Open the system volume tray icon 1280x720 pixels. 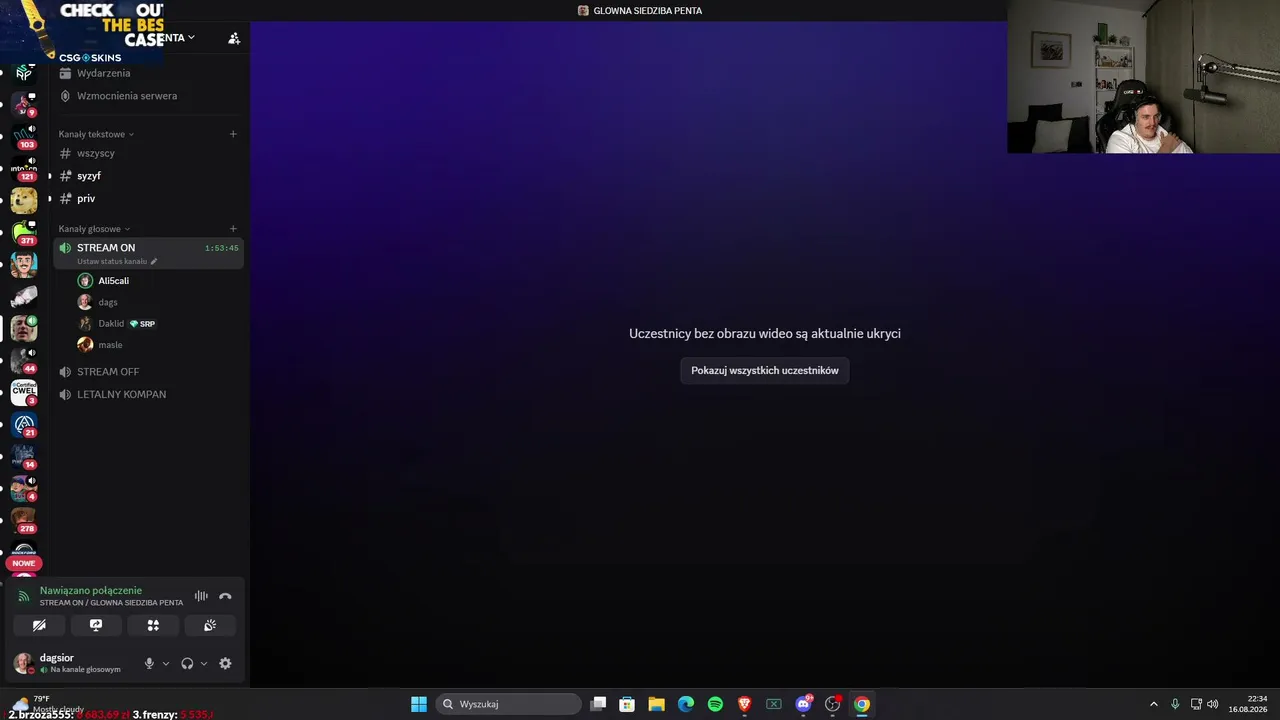[1213, 704]
